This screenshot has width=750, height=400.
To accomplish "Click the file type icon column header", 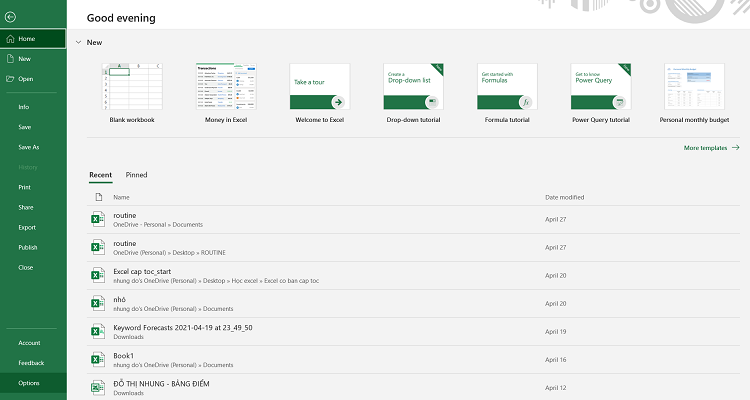I will coord(99,197).
